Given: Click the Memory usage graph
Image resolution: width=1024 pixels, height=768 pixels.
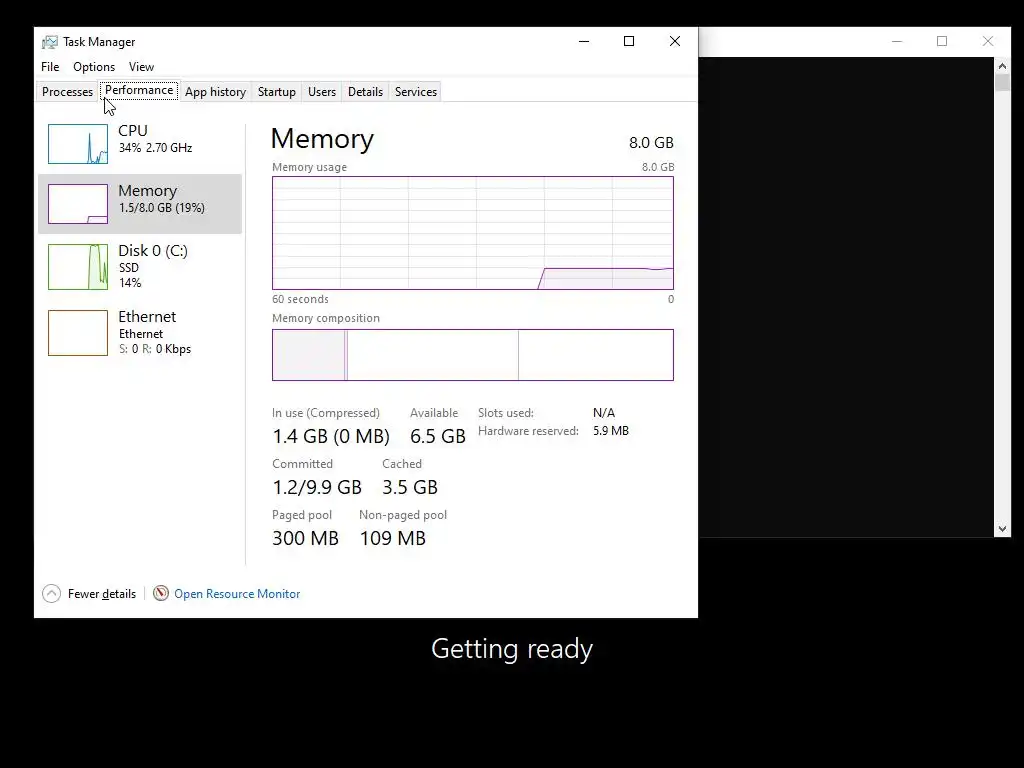Looking at the screenshot, I should click(473, 232).
